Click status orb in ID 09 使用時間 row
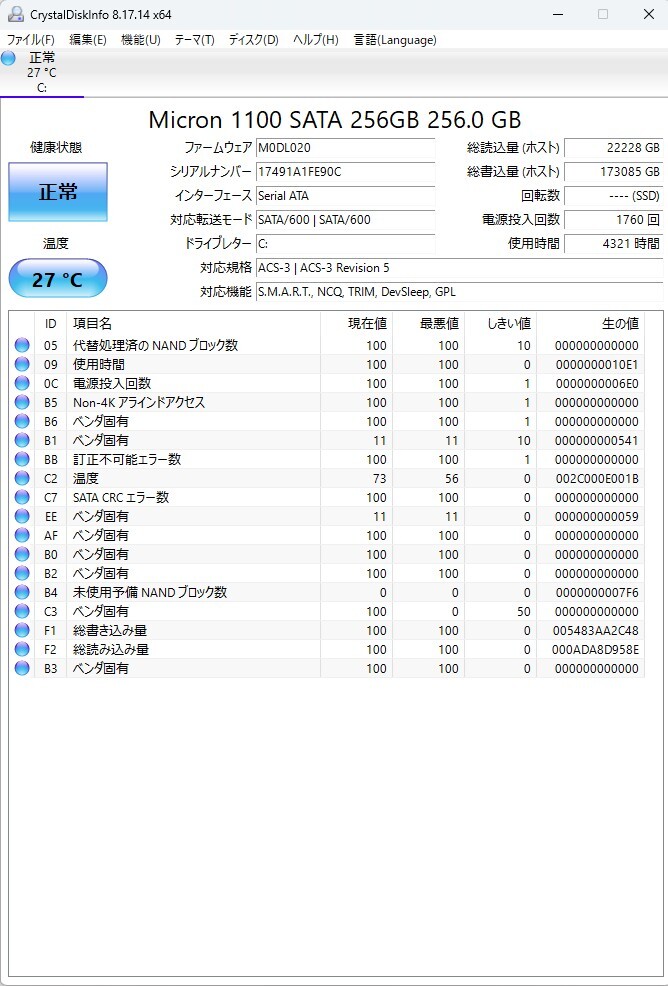 (x=22, y=364)
